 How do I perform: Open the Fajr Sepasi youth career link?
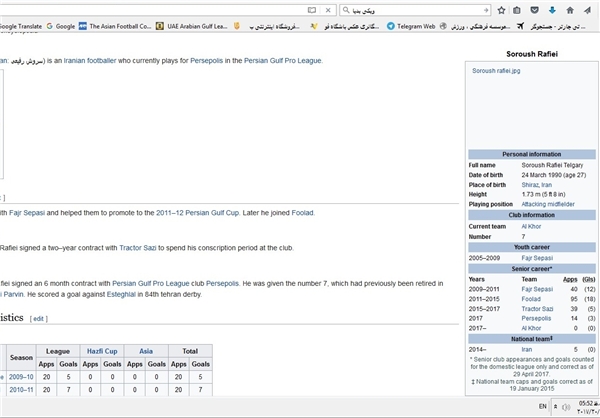[537, 258]
